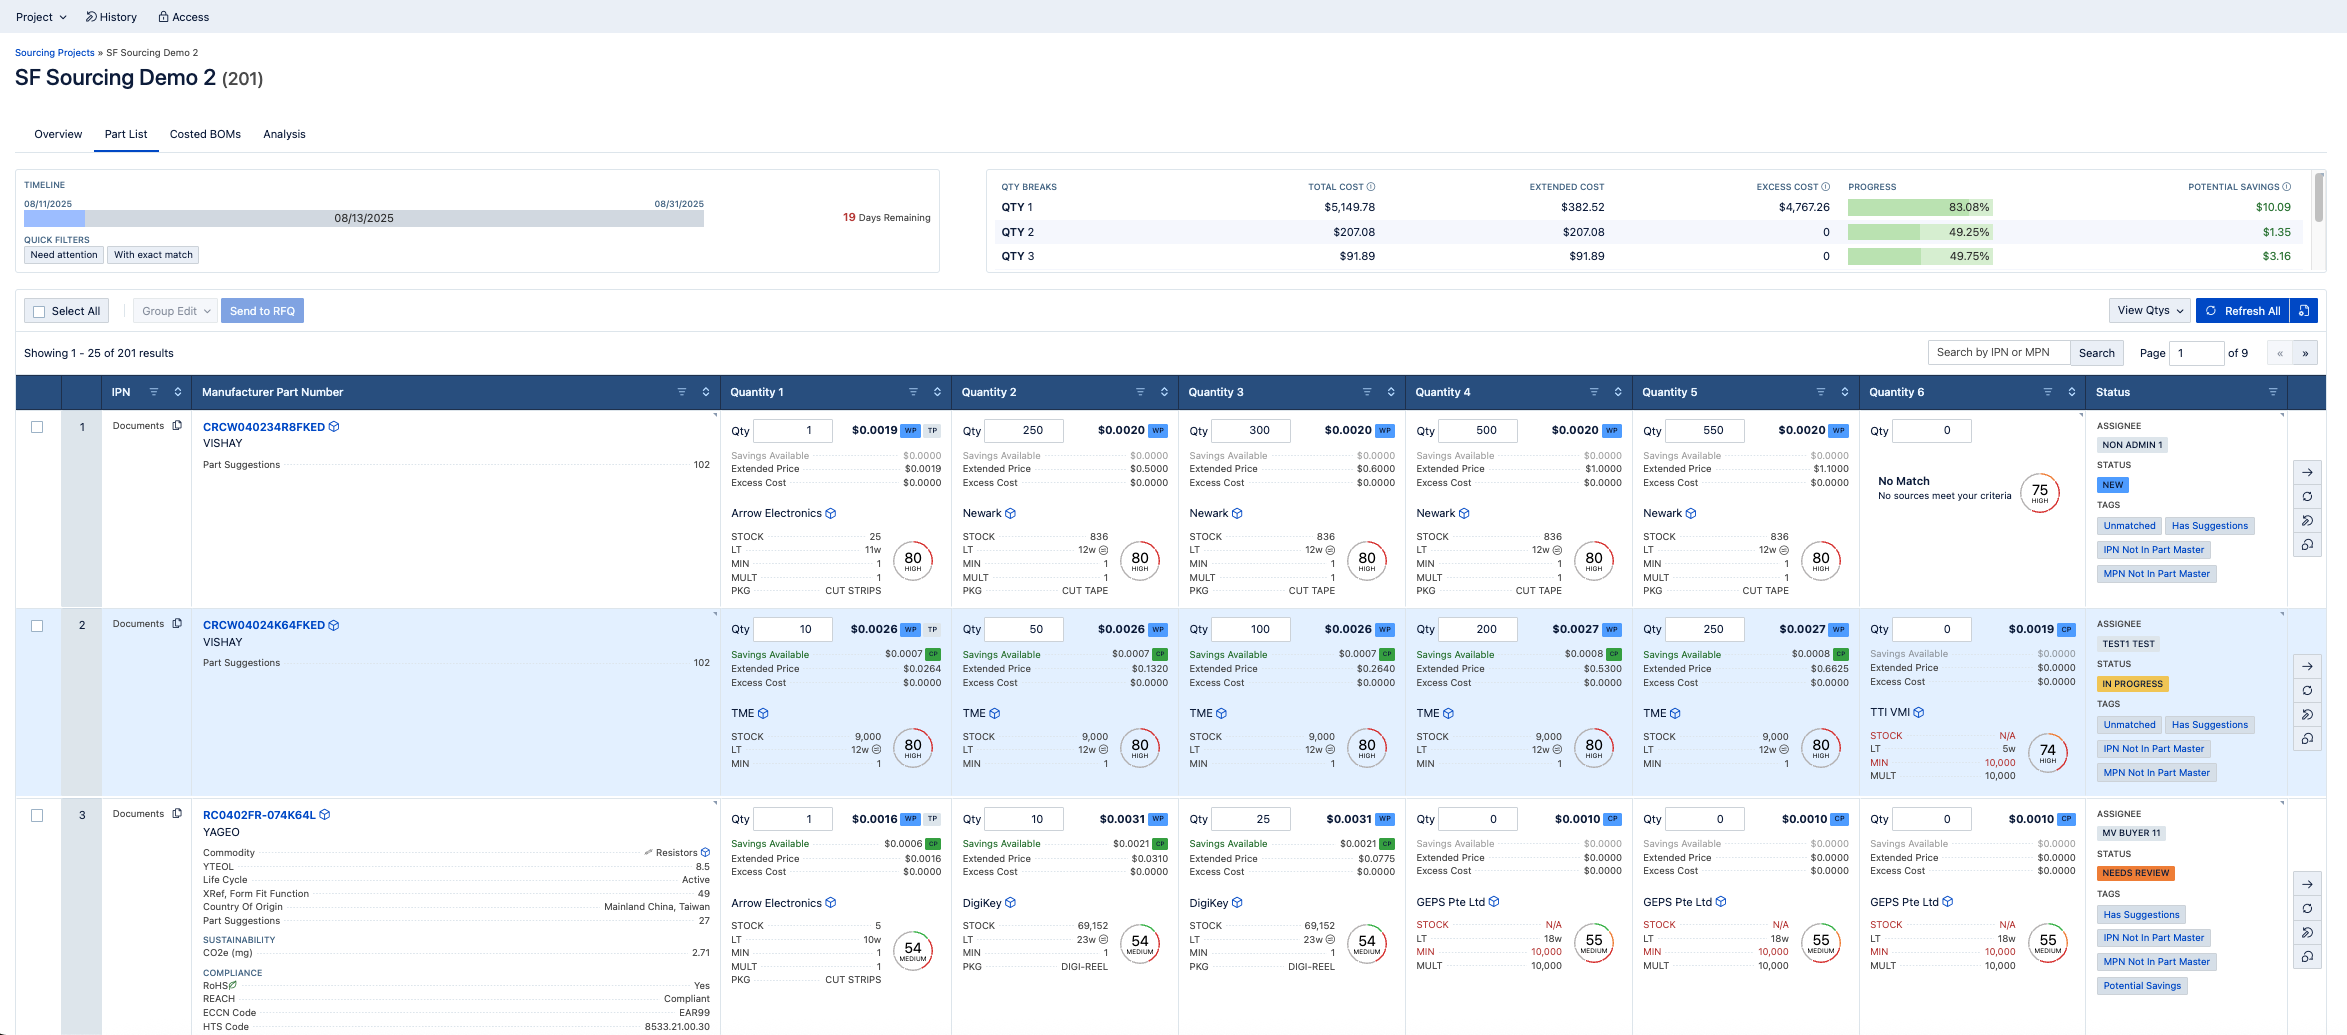
Task: Select the checkbox for row 3
Action: (x=37, y=815)
